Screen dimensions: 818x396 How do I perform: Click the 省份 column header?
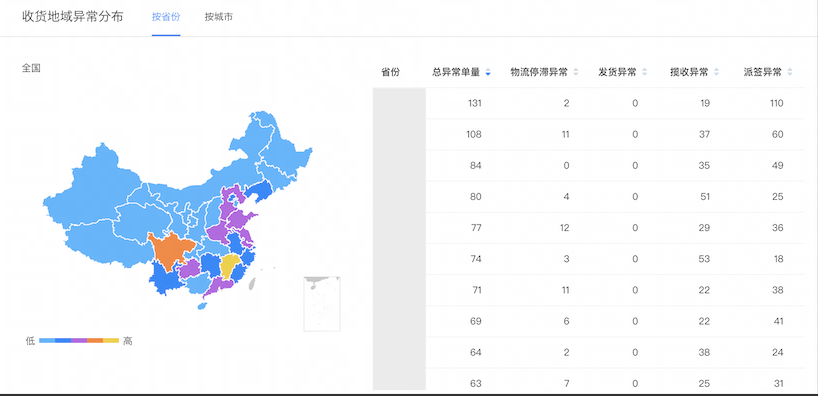pyautogui.click(x=390, y=73)
